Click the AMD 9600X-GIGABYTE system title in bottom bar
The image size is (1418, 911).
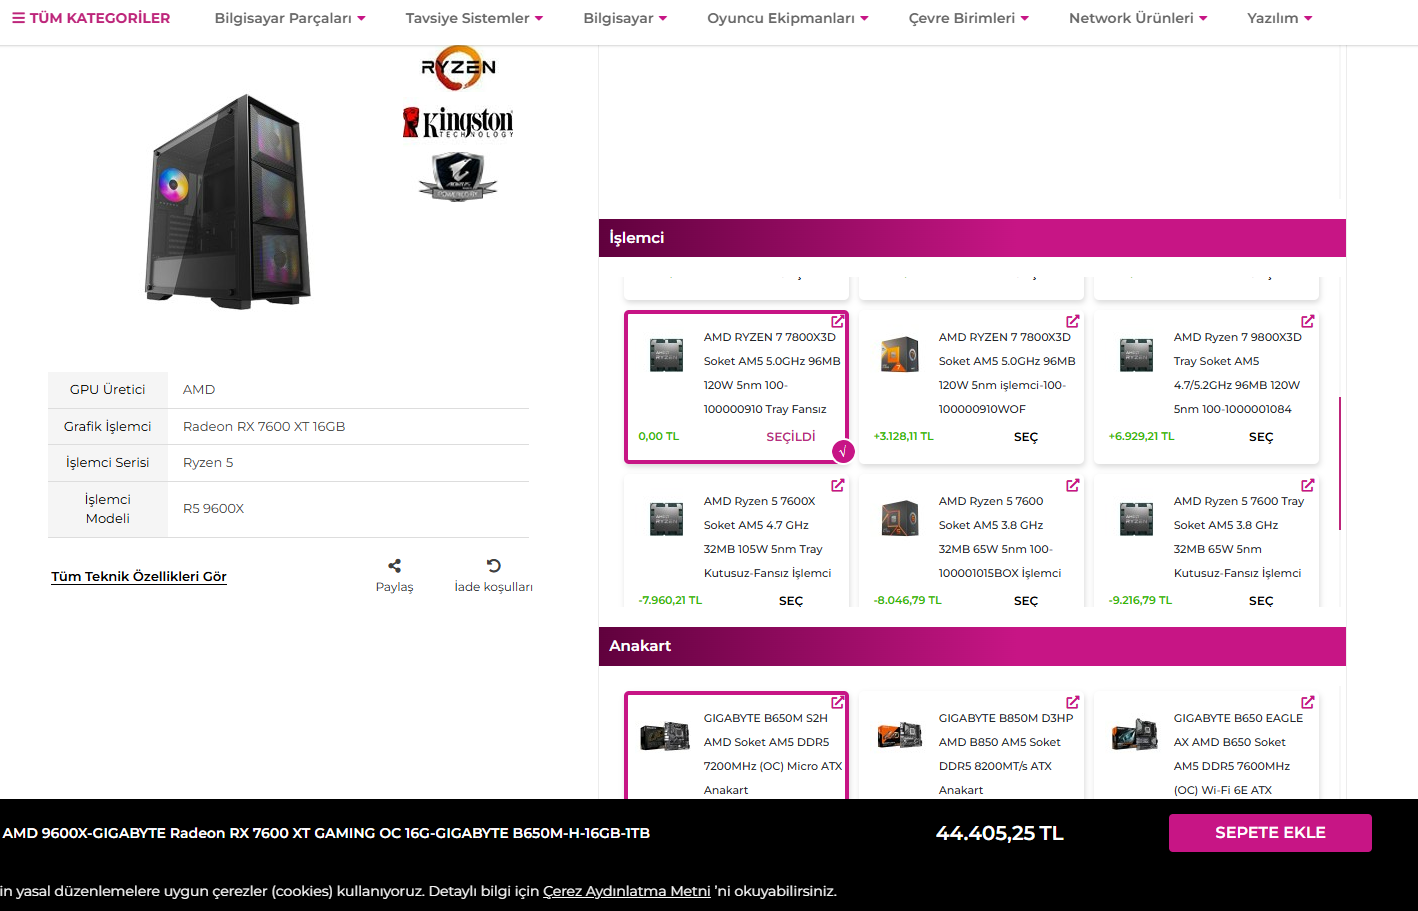(x=326, y=833)
